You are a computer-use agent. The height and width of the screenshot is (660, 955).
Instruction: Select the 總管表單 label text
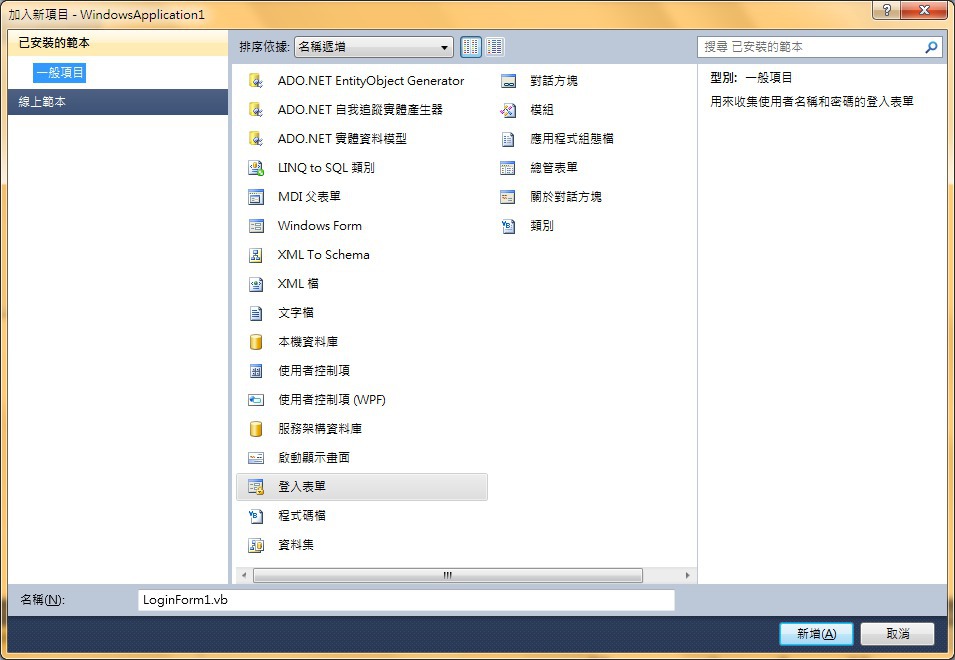tap(554, 167)
